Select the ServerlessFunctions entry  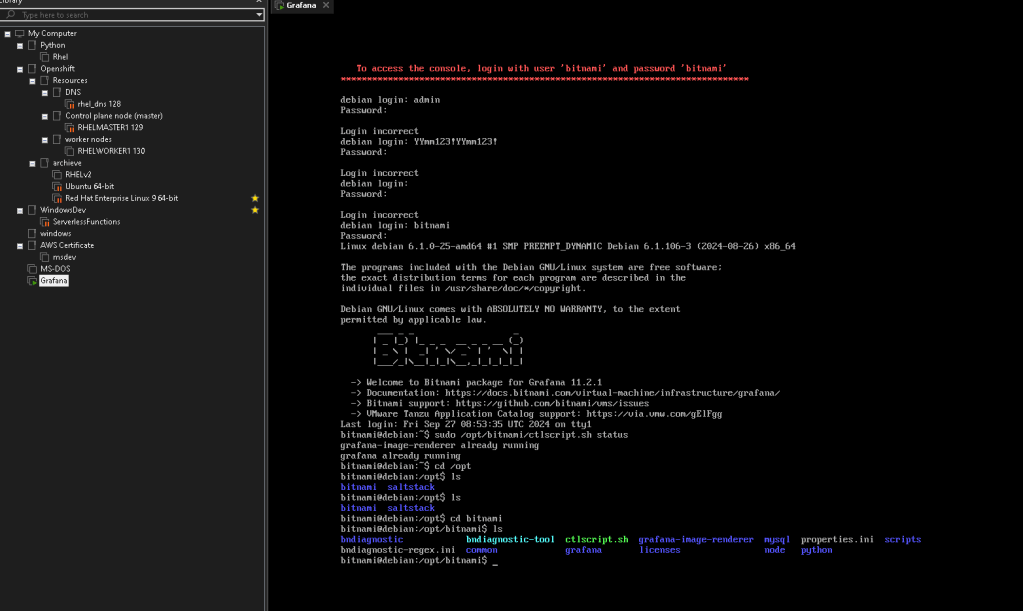pos(86,222)
